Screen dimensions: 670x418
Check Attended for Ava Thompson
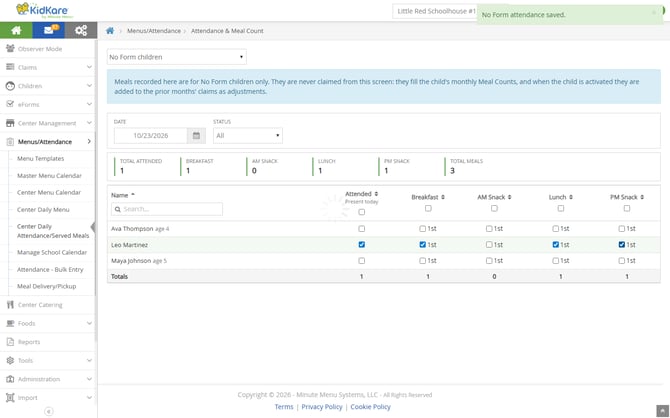point(361,229)
